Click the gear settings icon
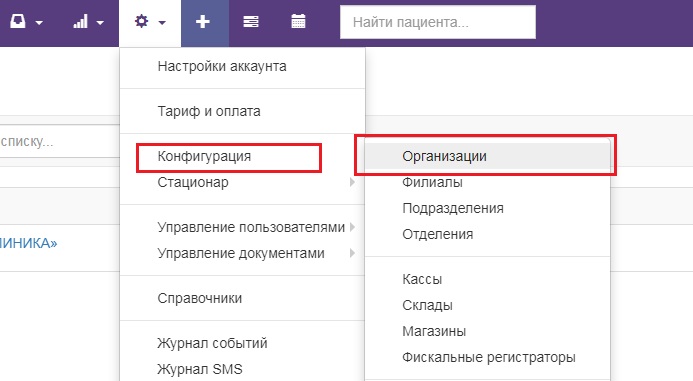The width and height of the screenshot is (693, 381). coord(141,21)
